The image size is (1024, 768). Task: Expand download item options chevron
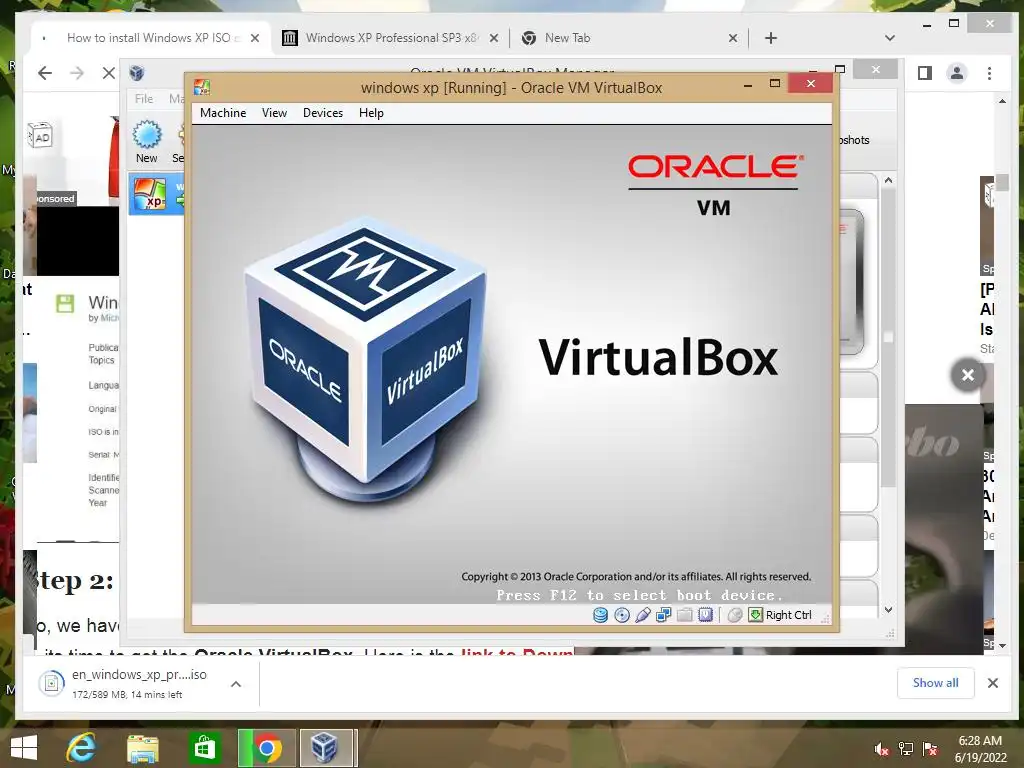click(236, 684)
